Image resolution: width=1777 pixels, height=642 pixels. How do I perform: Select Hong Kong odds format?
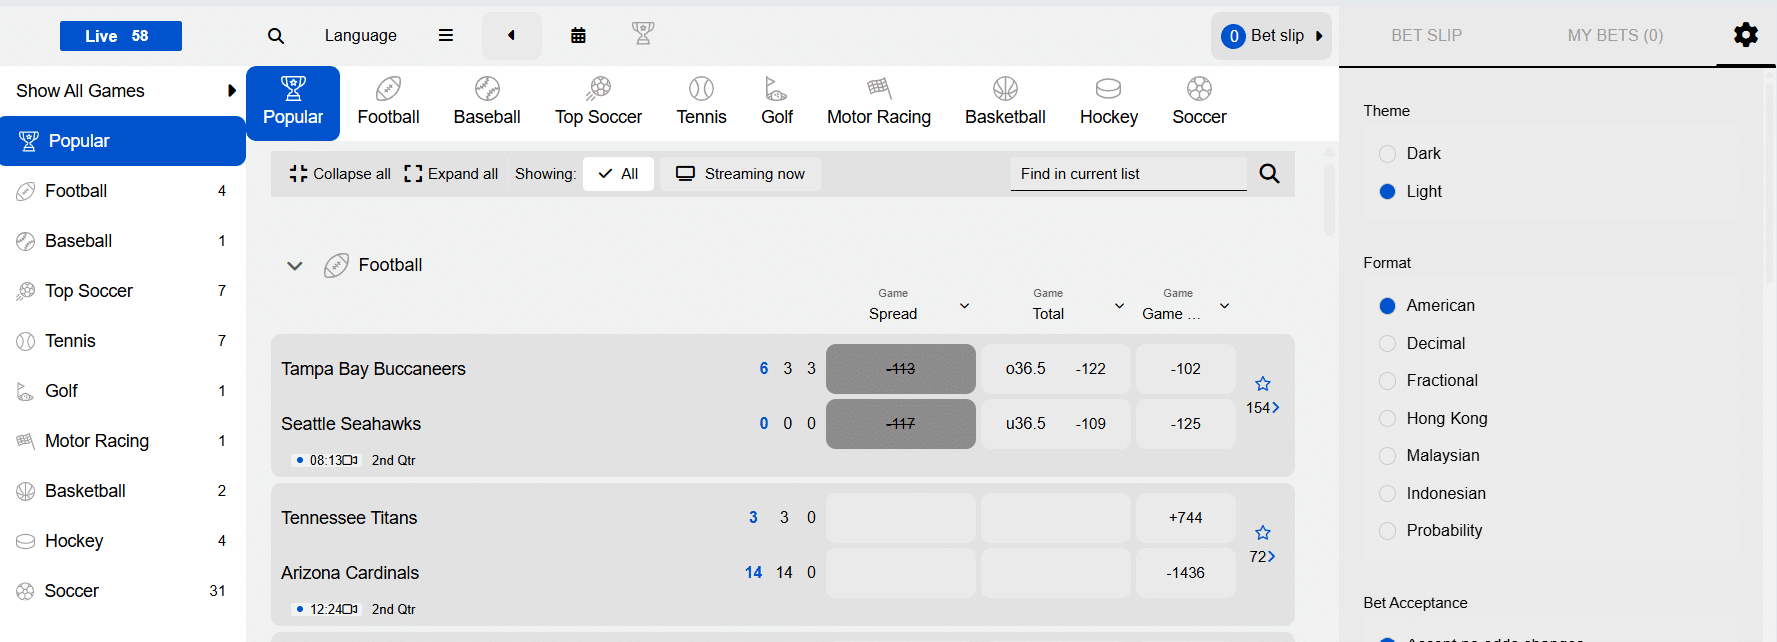1387,419
